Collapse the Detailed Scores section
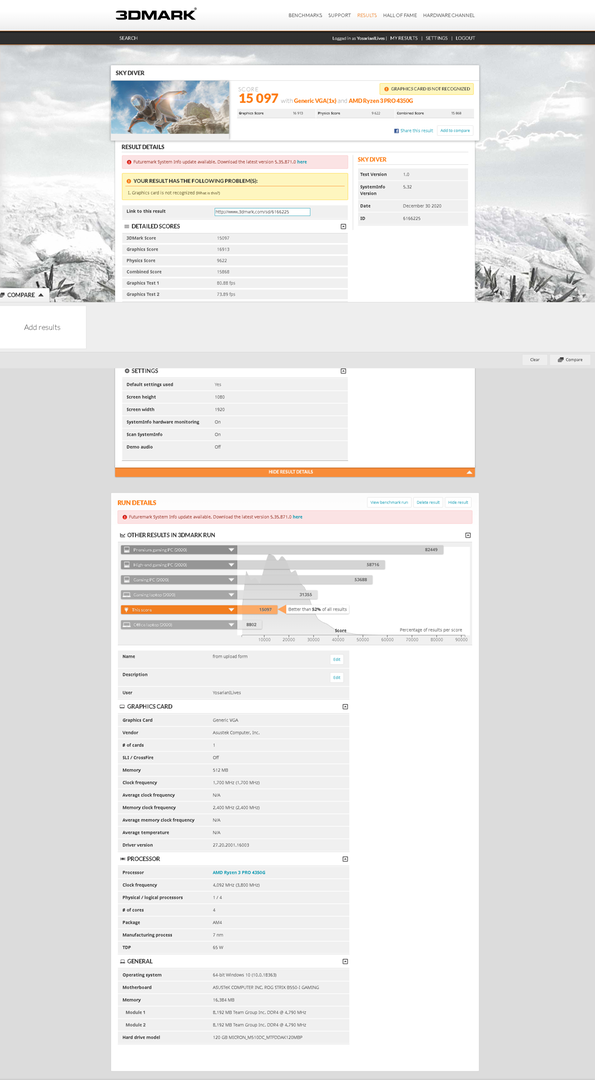The width and height of the screenshot is (595, 1080). (343, 227)
